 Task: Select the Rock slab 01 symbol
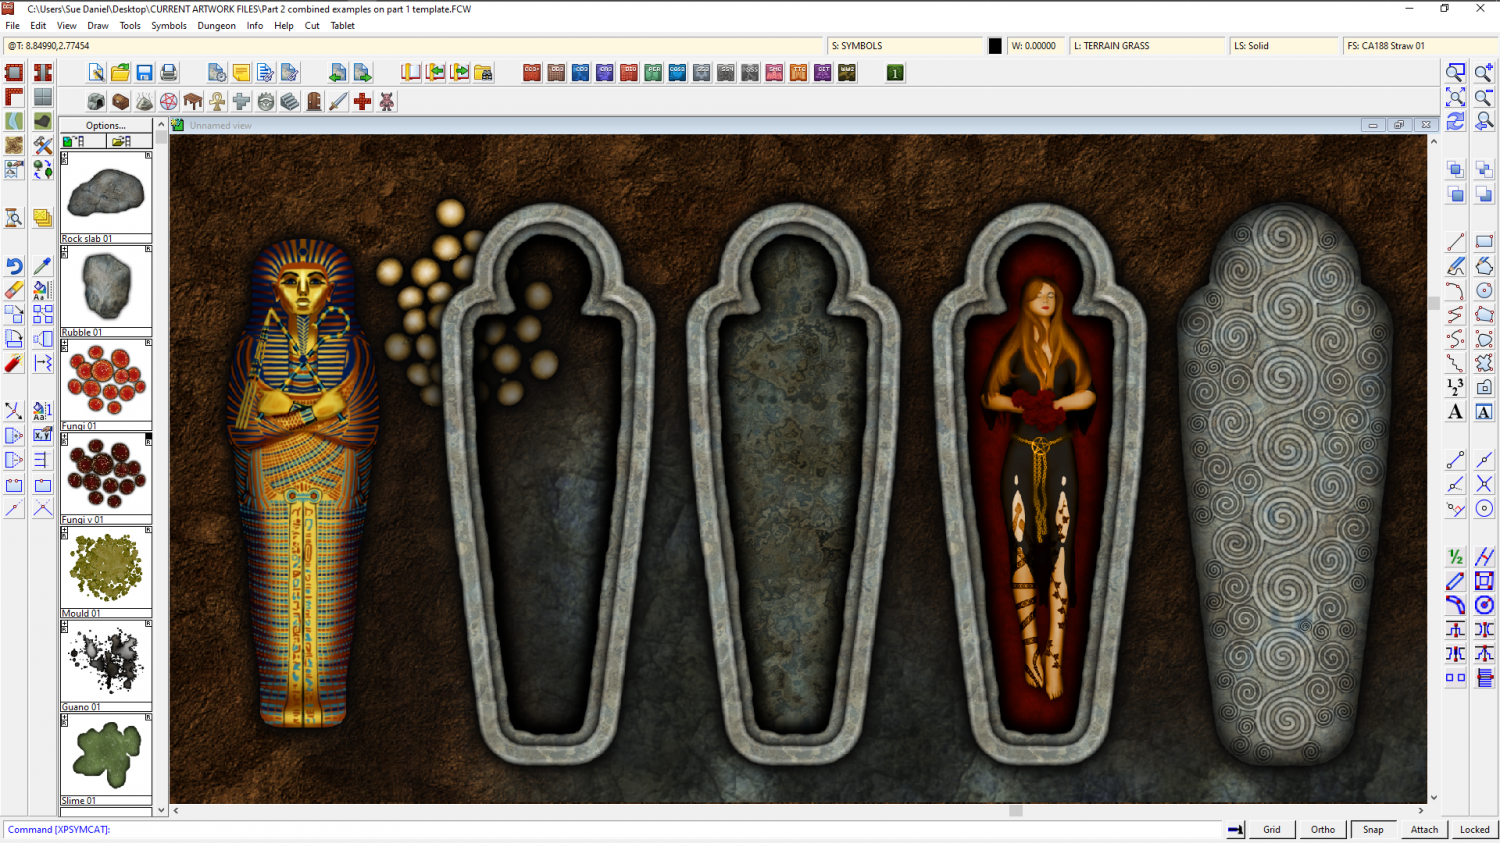(x=106, y=197)
